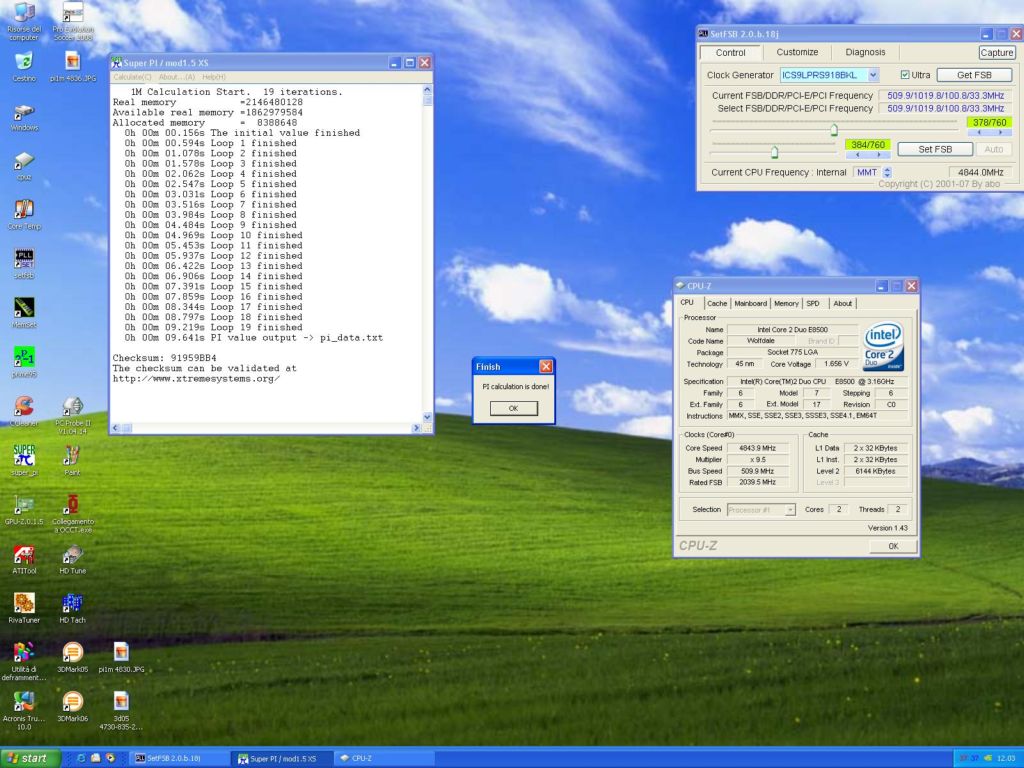Viewport: 1024px width, 768px height.
Task: Open the Cache tab in CPU-Z
Action: click(x=717, y=304)
